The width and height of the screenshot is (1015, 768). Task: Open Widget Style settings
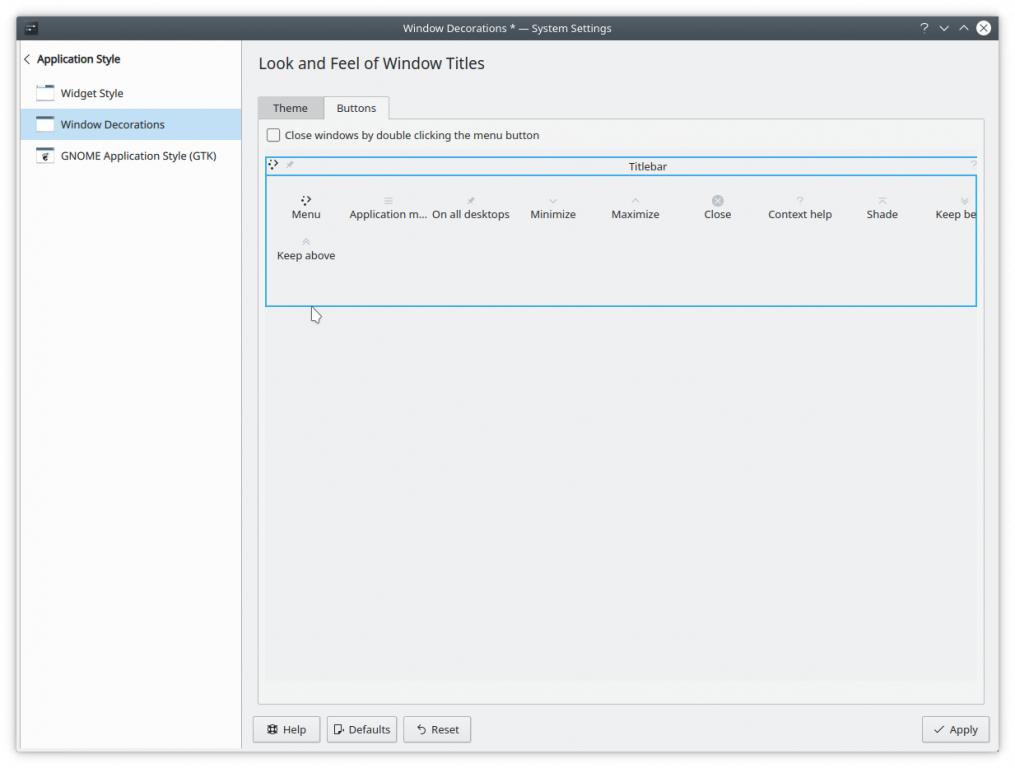click(92, 94)
